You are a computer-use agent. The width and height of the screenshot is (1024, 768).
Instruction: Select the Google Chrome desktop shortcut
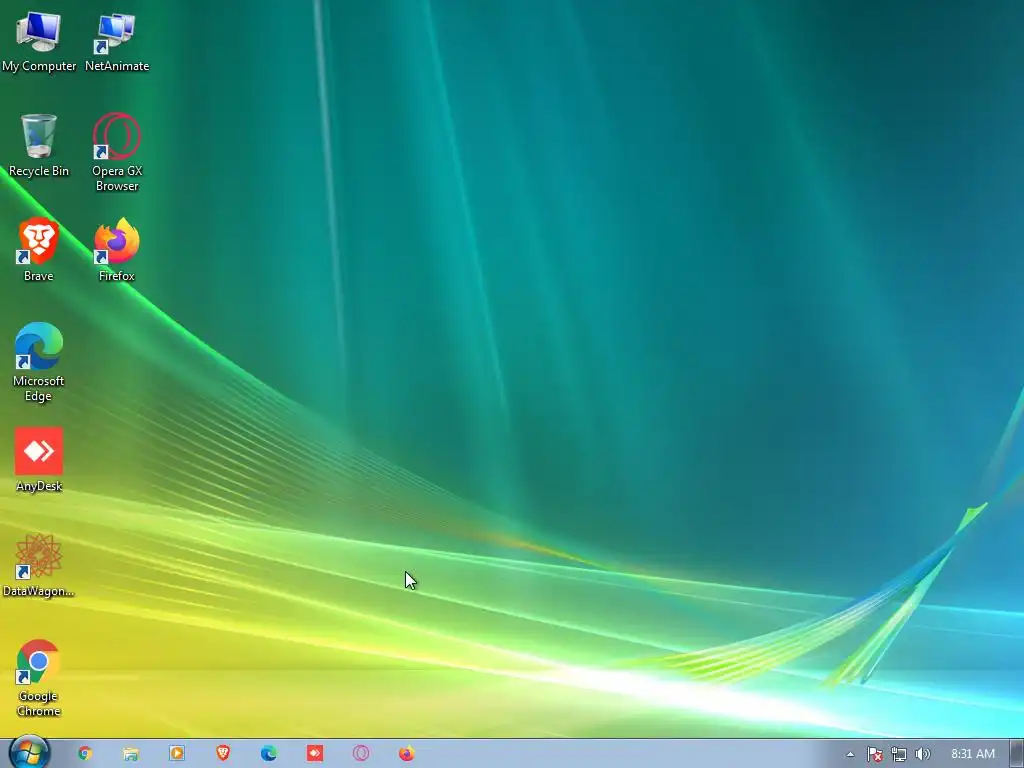click(39, 679)
